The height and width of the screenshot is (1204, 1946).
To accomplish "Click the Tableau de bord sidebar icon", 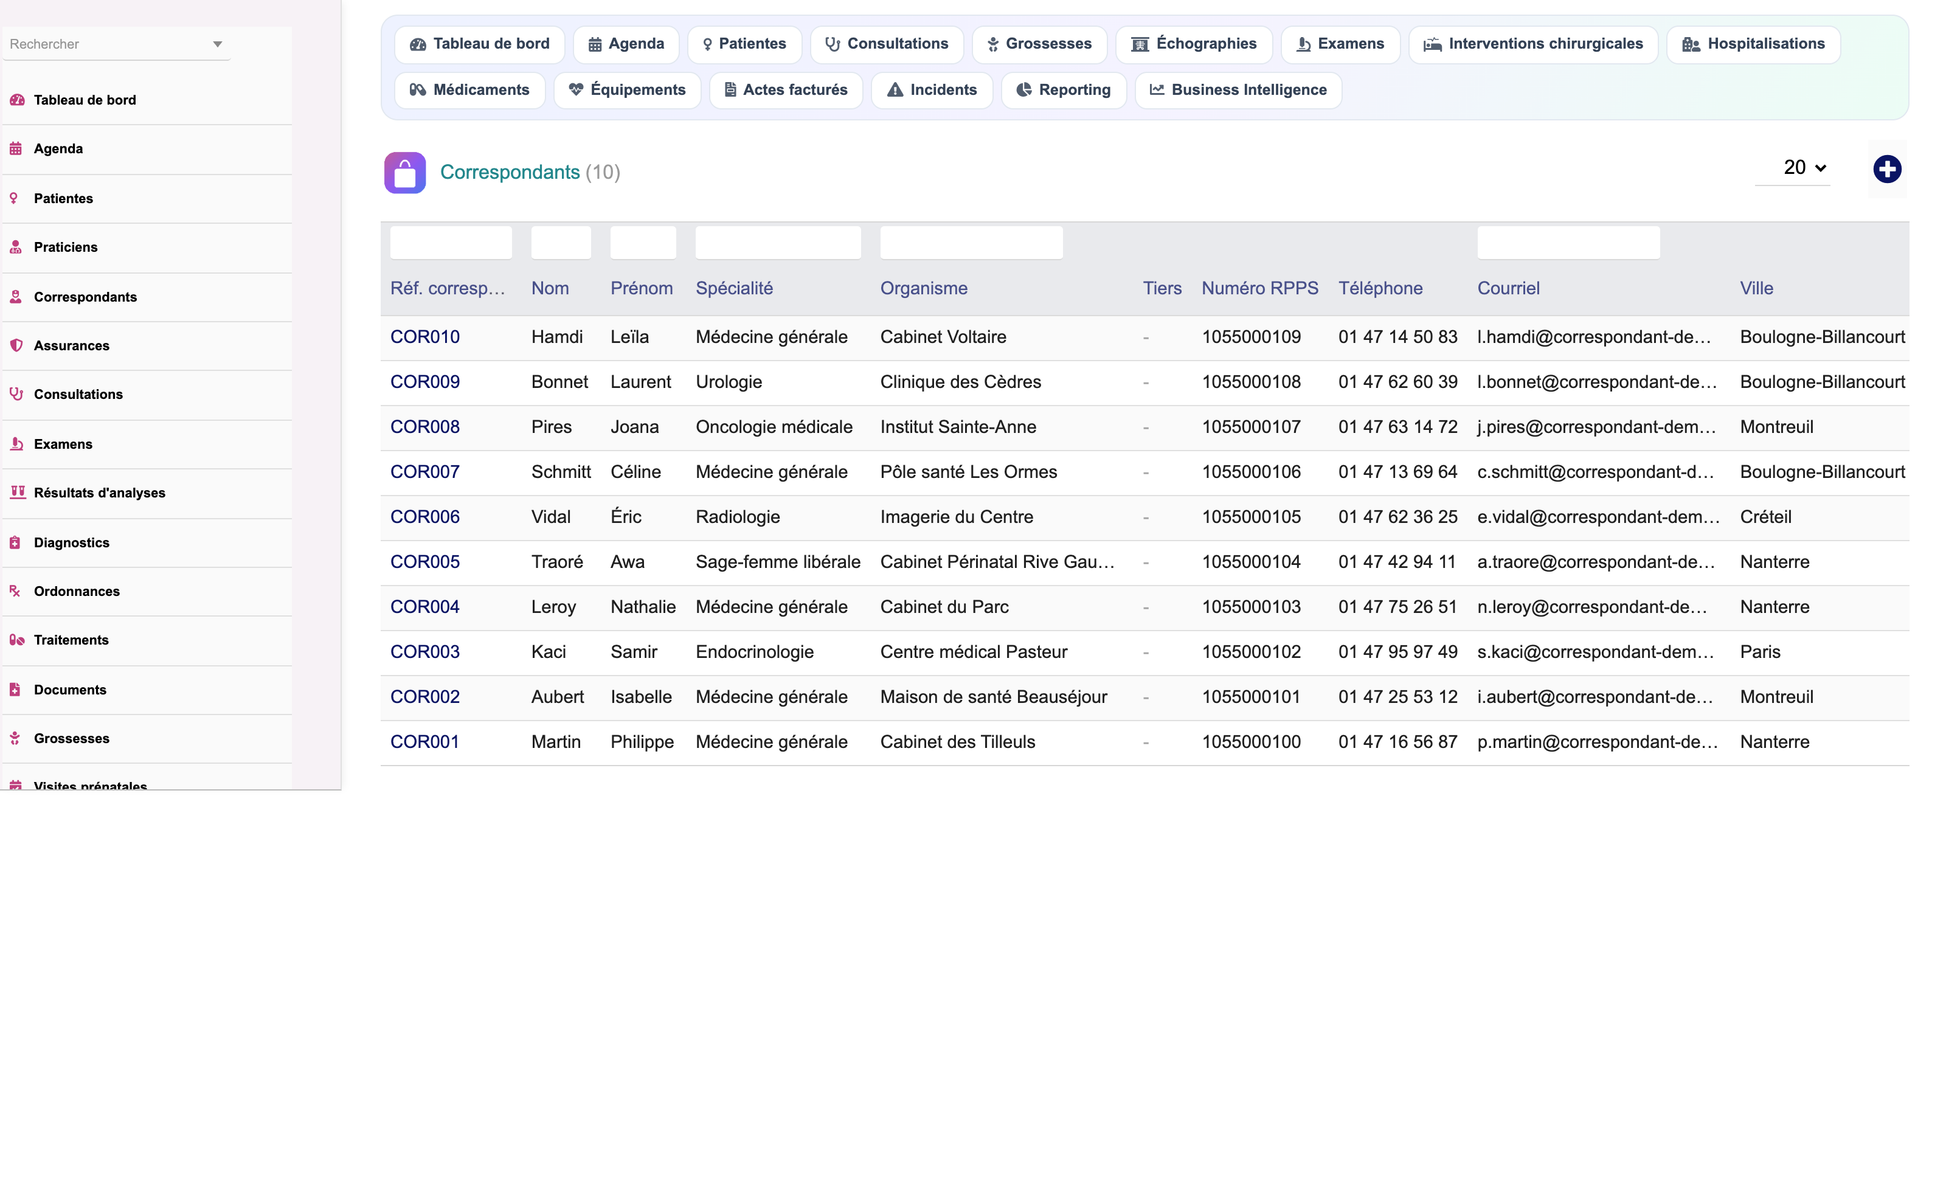I will [17, 100].
